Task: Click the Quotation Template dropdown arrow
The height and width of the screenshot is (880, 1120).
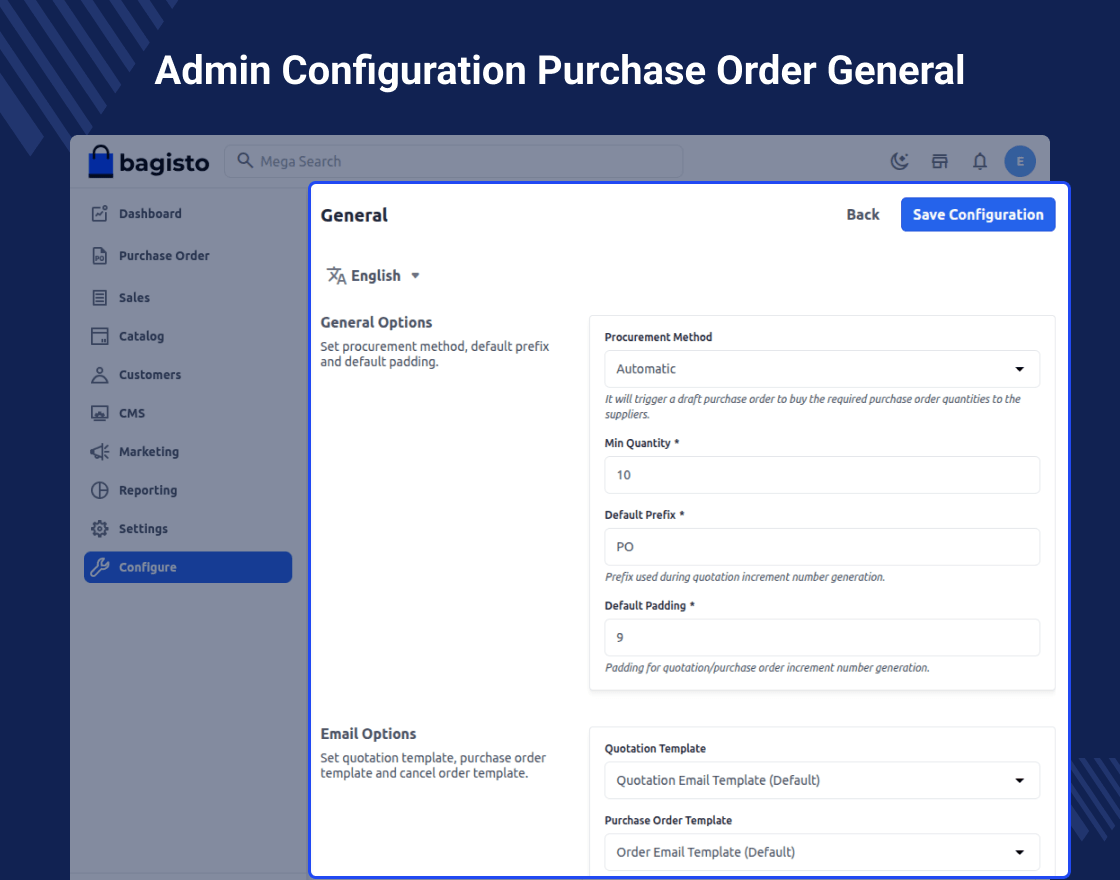Action: coord(1019,781)
